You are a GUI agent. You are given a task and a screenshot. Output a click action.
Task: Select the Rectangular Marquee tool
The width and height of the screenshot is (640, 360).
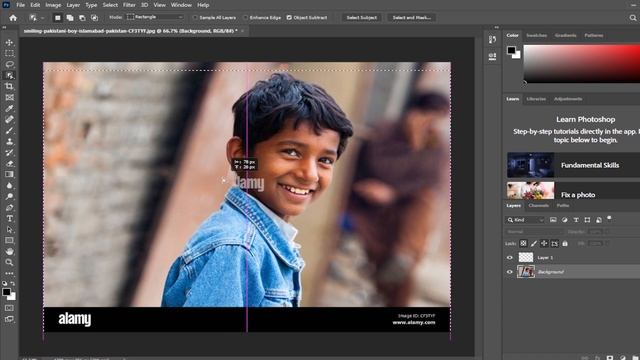coord(9,53)
